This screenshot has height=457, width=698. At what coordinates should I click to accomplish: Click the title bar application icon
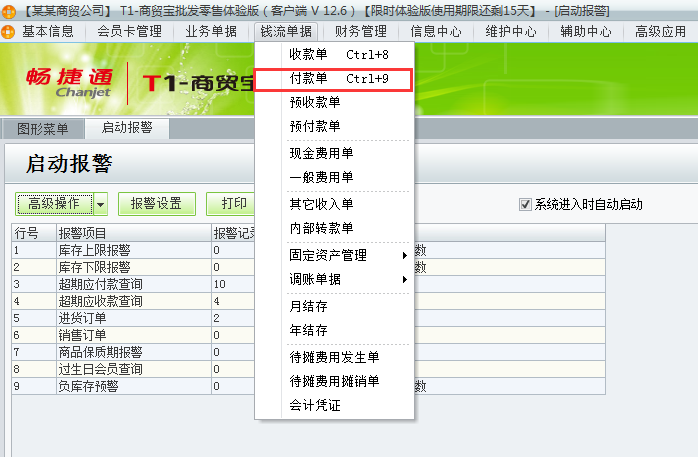tap(8, 11)
